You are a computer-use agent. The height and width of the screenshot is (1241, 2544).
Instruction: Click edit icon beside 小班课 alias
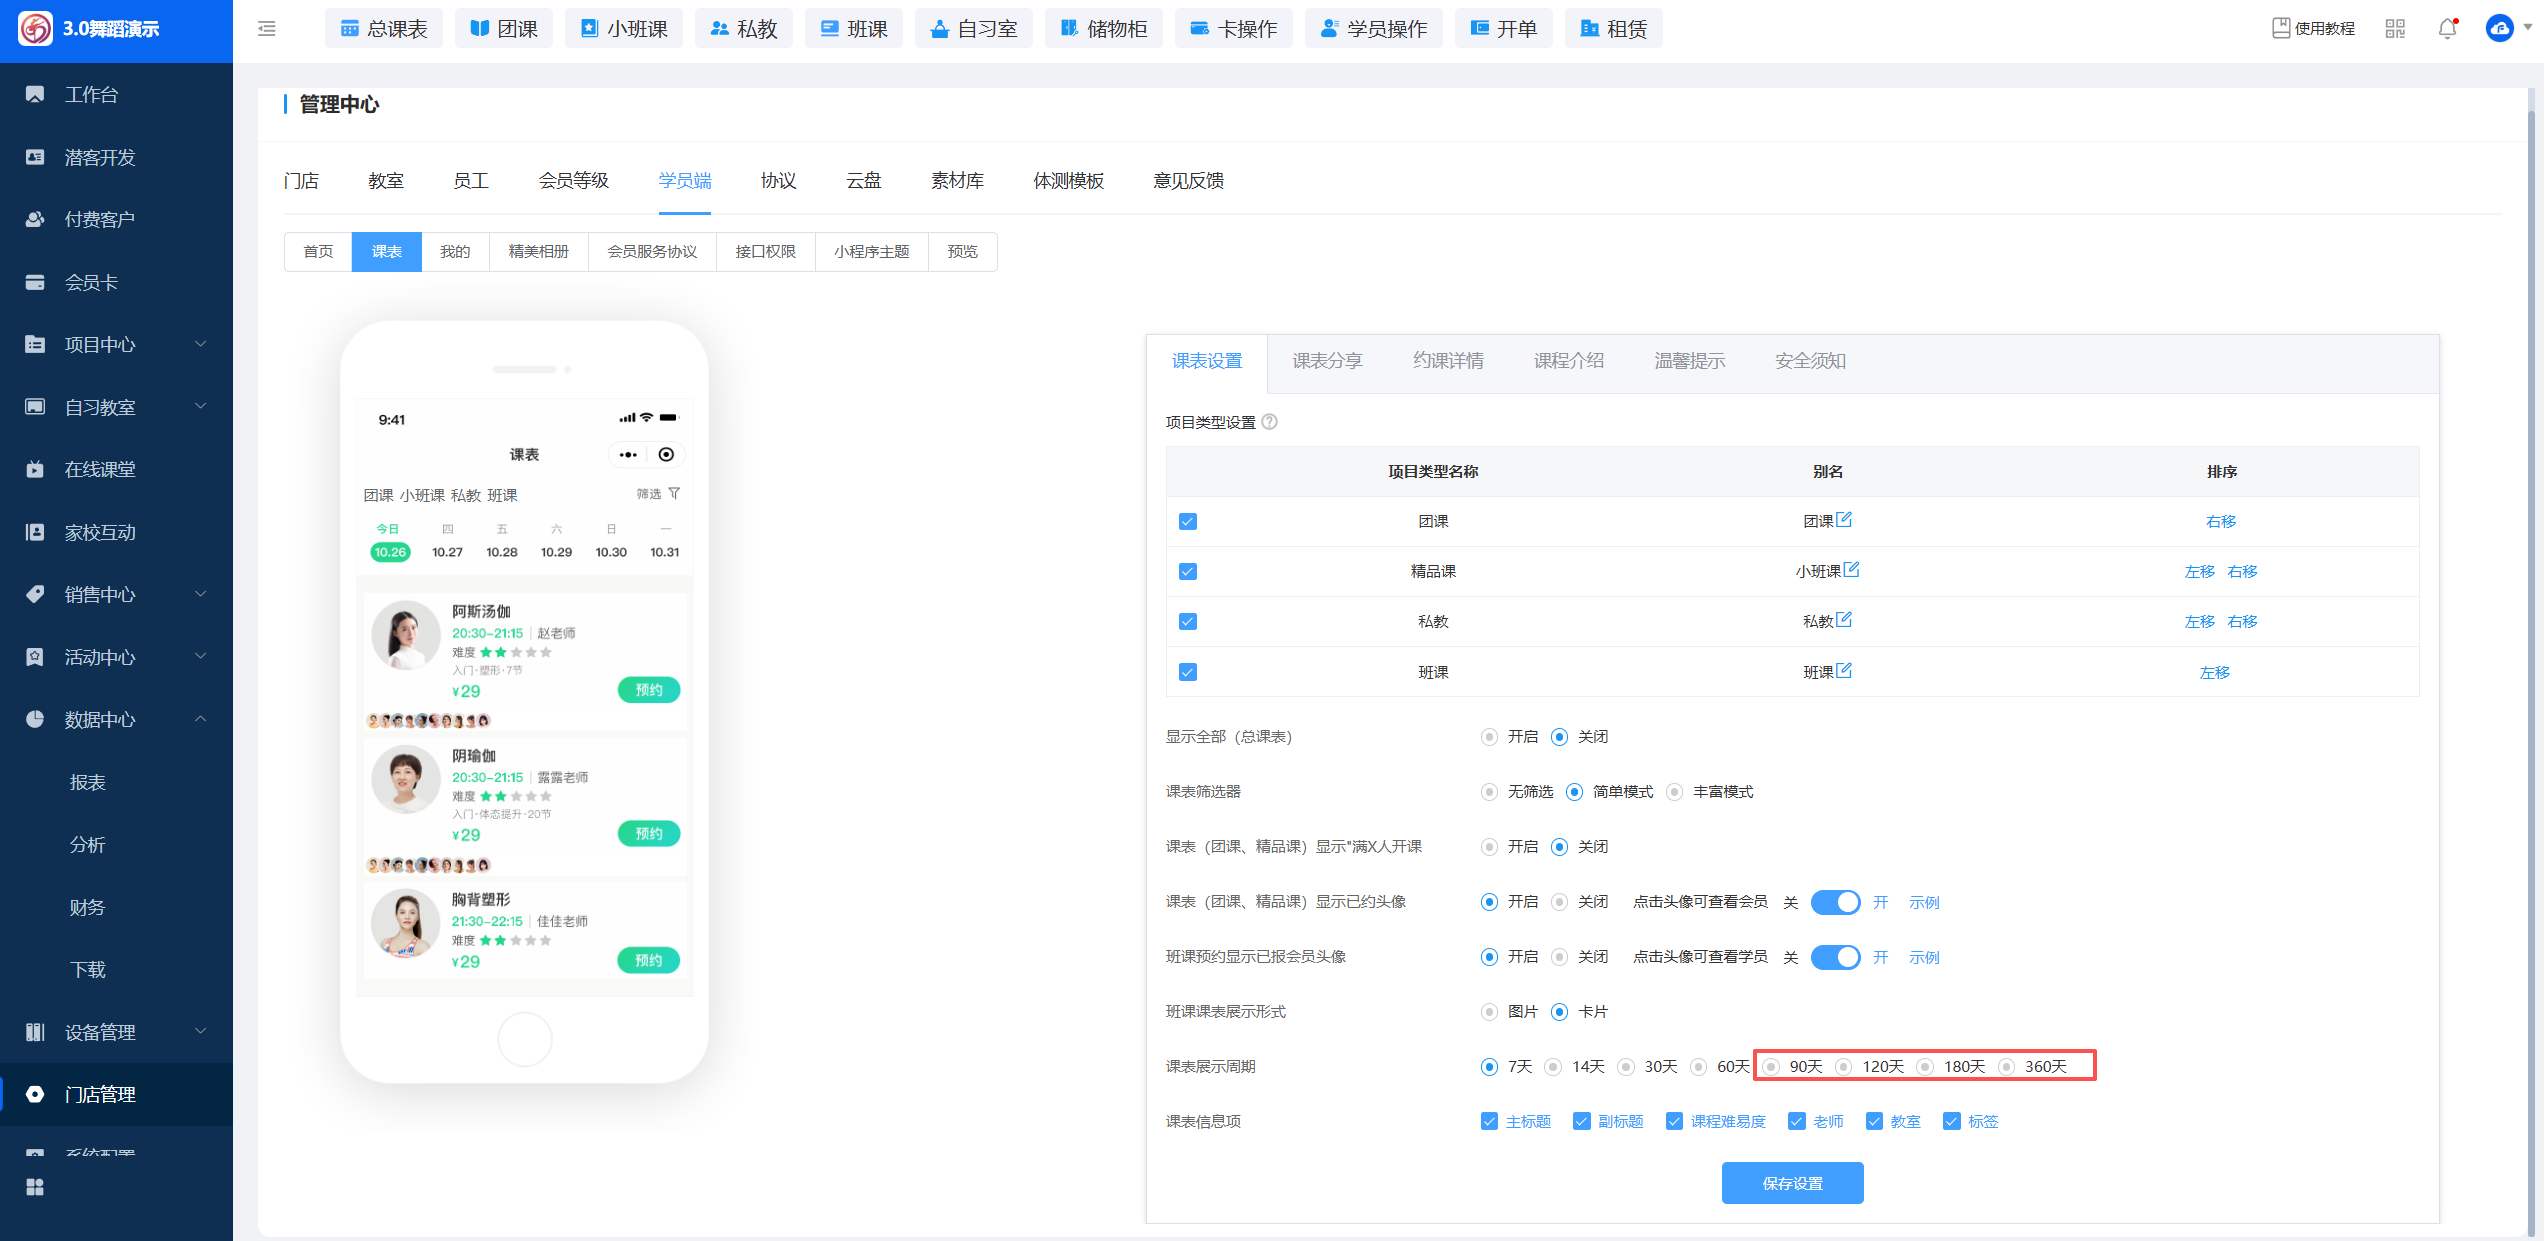(x=1852, y=569)
